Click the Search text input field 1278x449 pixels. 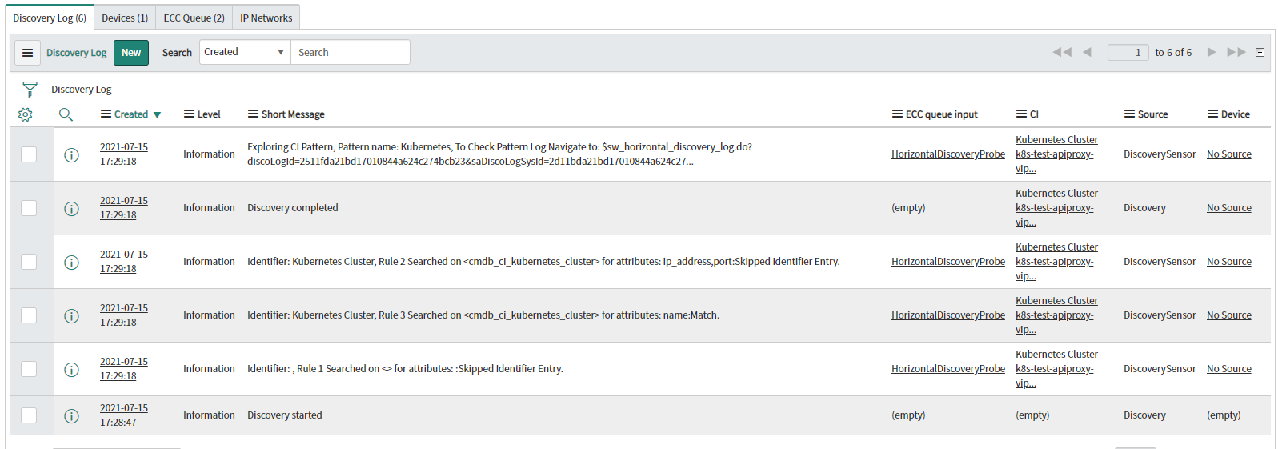coord(350,52)
